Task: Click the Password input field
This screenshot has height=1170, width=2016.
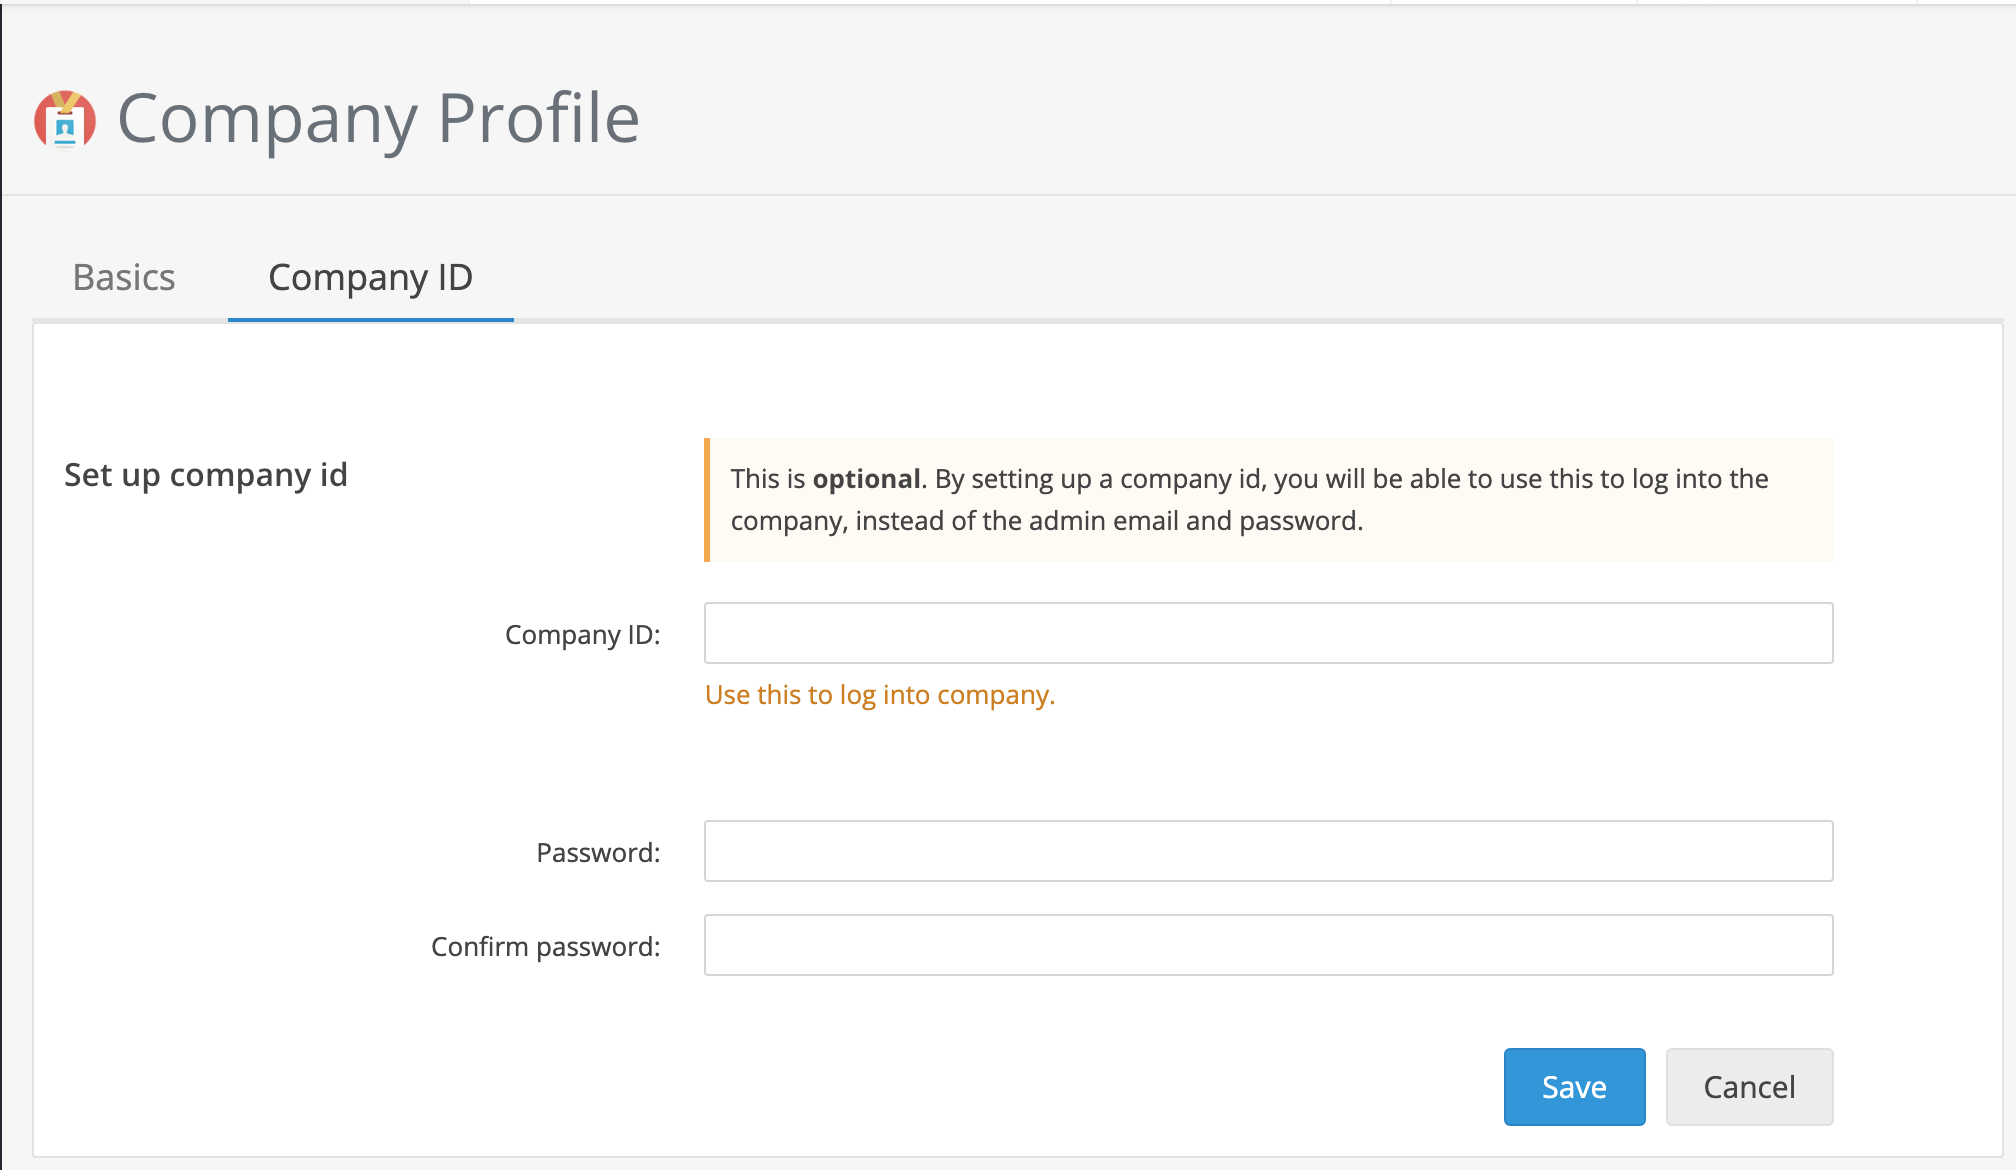Action: point(1268,851)
